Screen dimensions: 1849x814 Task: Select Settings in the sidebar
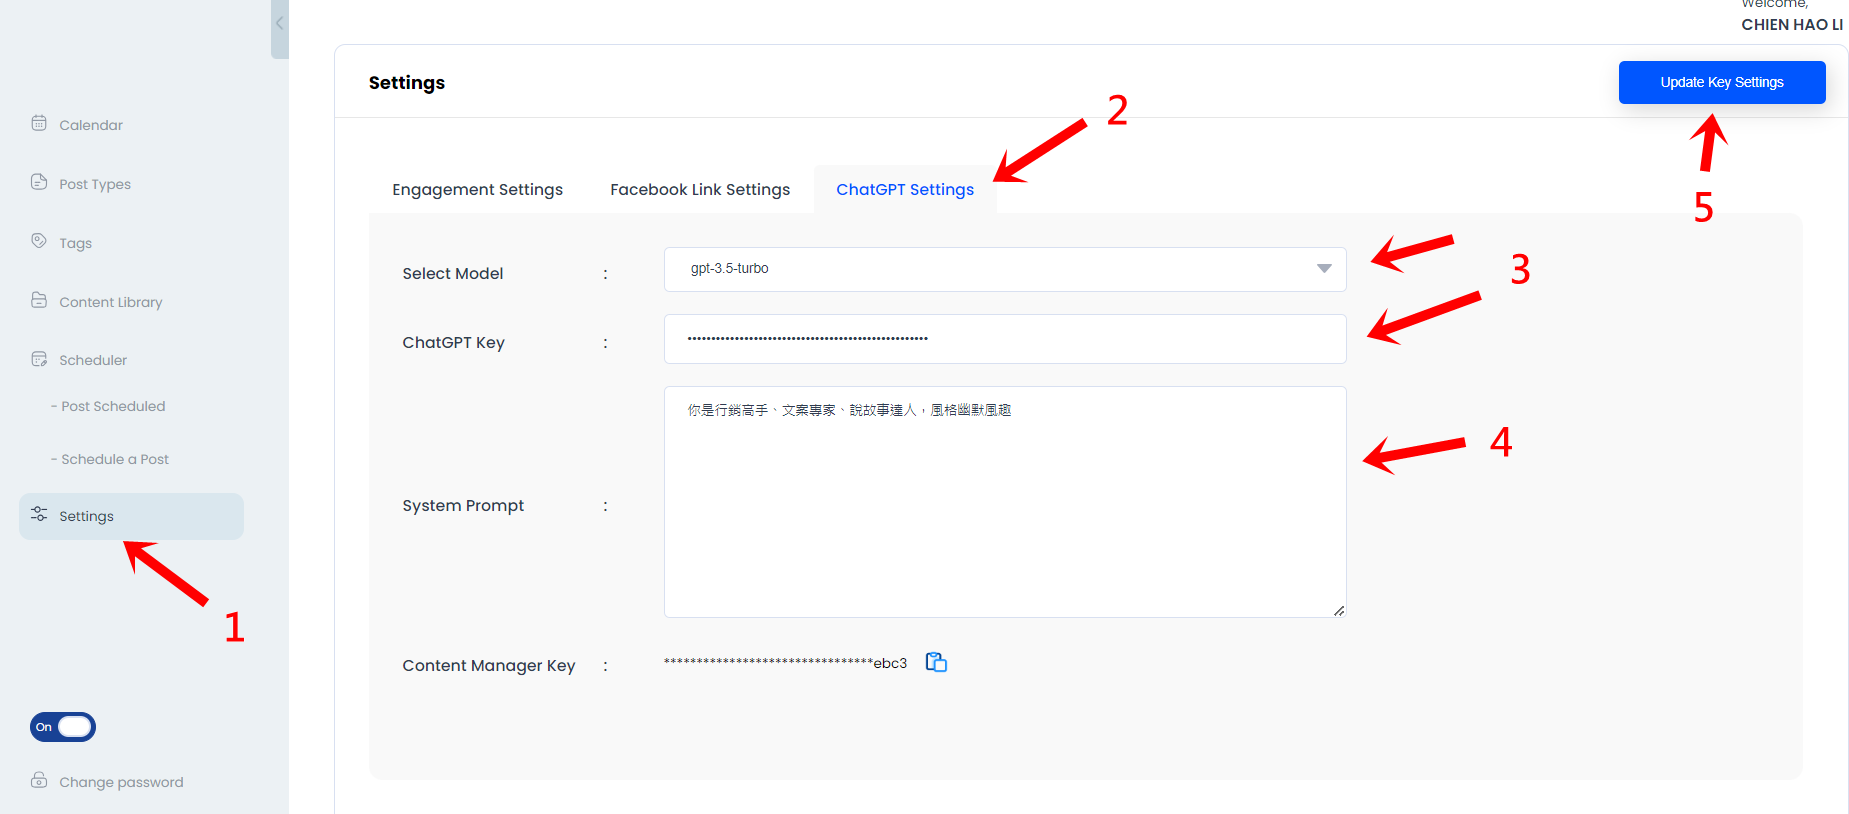click(131, 516)
